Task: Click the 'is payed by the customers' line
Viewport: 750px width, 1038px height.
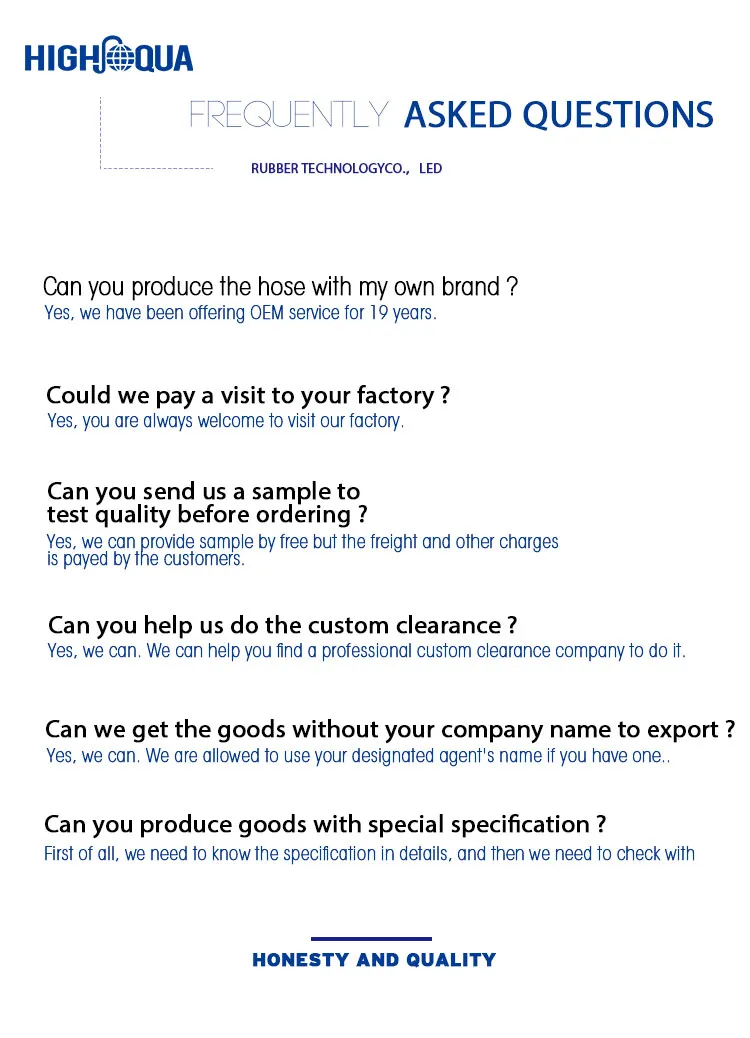Action: 145,559
